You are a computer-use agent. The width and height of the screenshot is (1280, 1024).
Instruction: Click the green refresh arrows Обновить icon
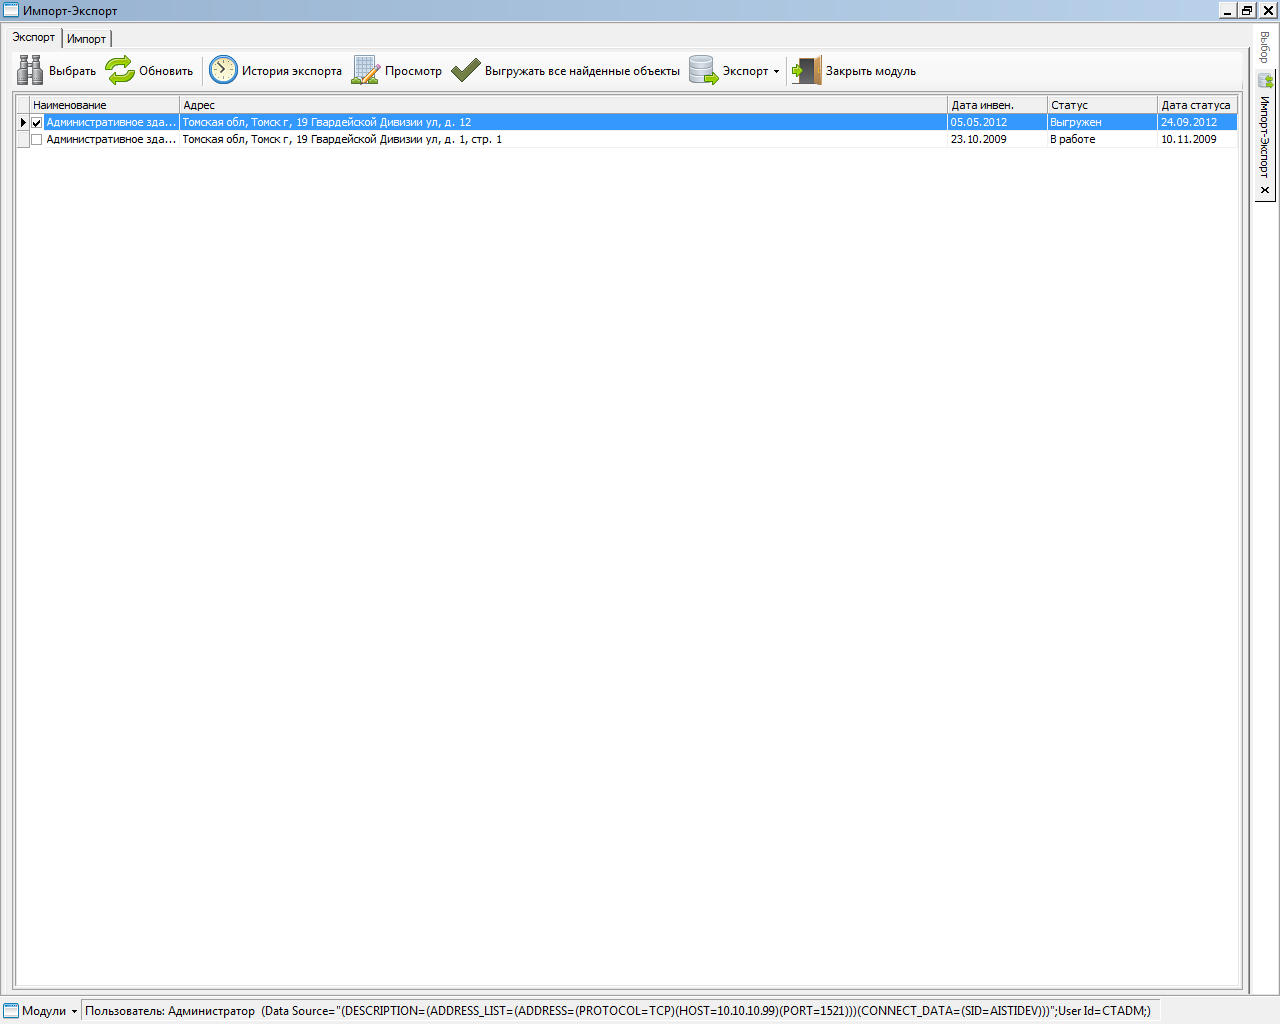[x=120, y=70]
